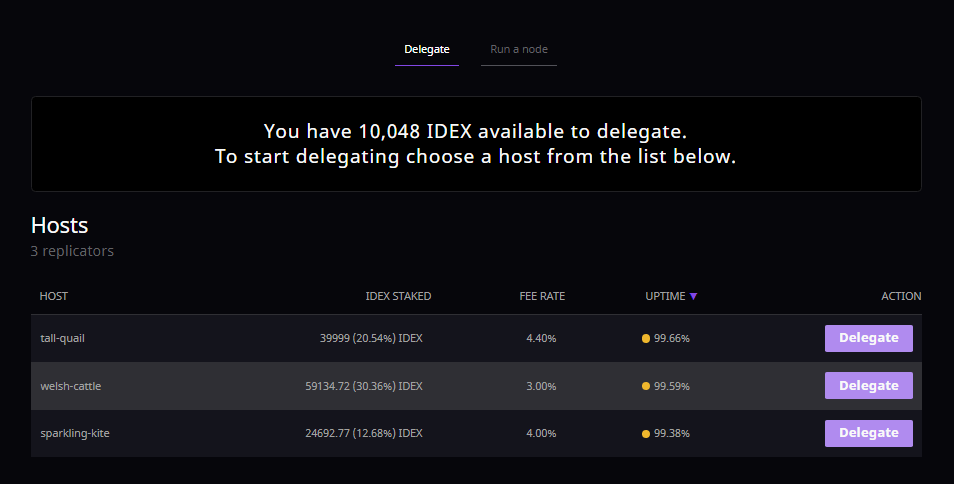
Task: Select the tall-quail host name
Action: pos(62,338)
